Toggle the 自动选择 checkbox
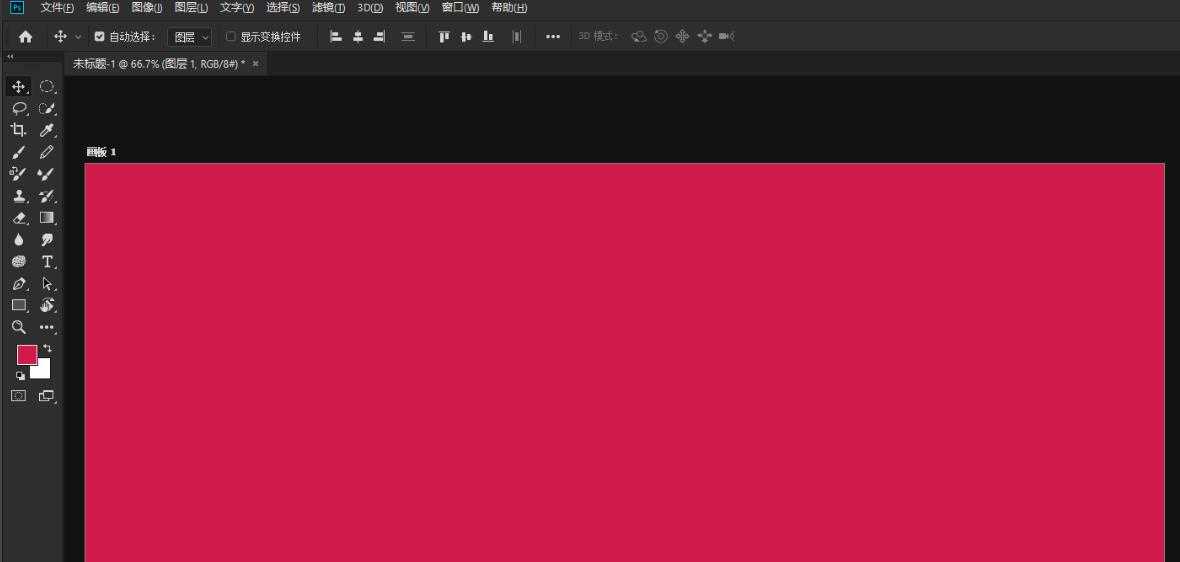The image size is (1180, 562). [x=99, y=37]
